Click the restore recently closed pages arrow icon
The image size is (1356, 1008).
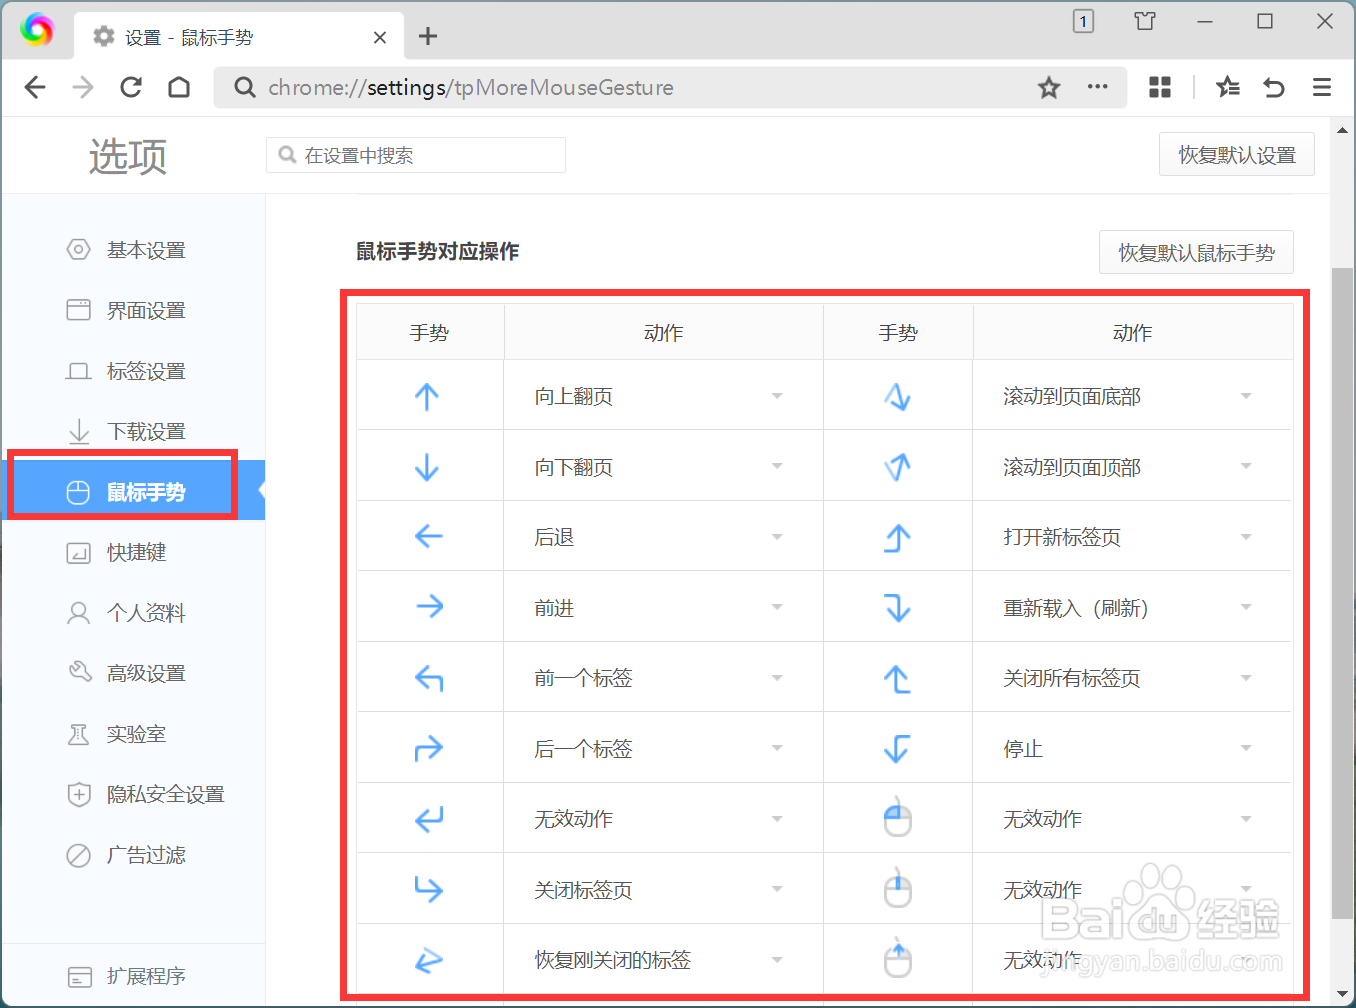coord(1273,87)
